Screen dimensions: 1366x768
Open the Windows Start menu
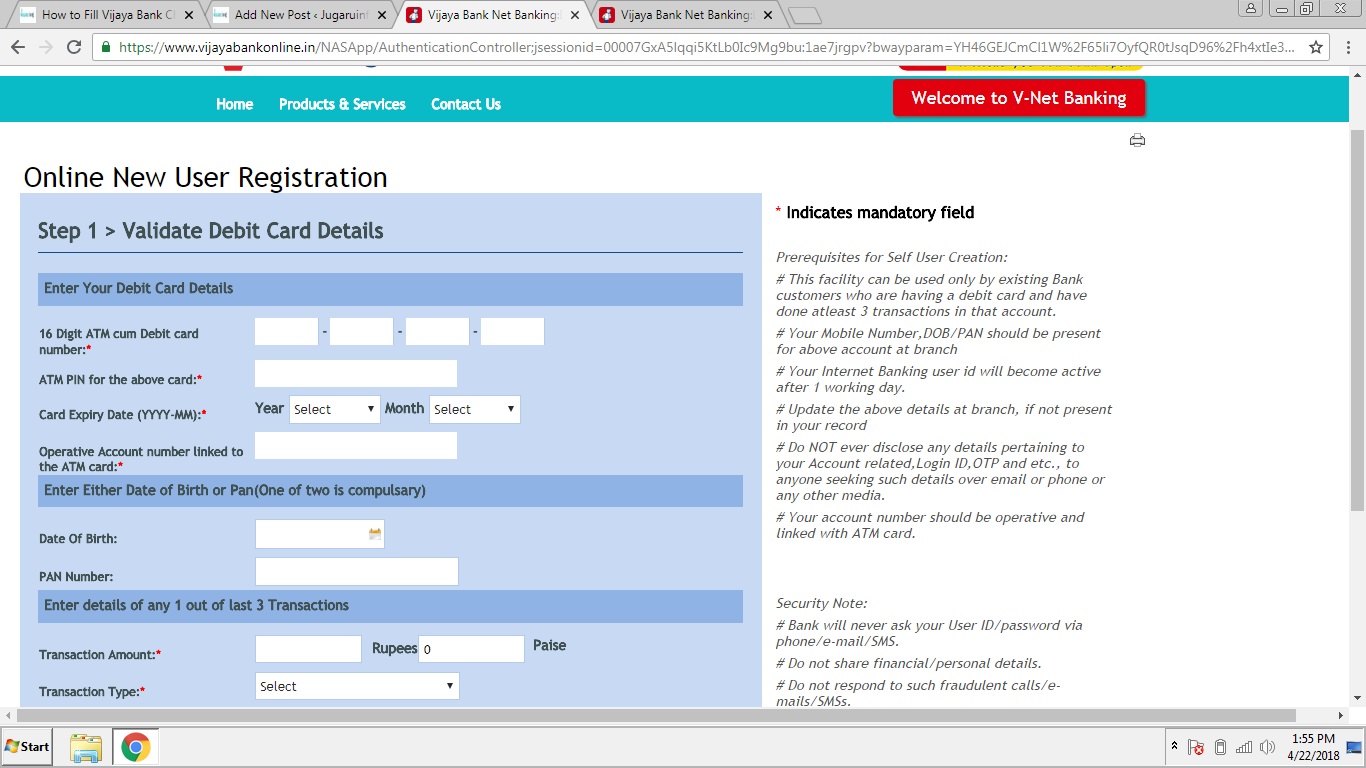pos(27,747)
